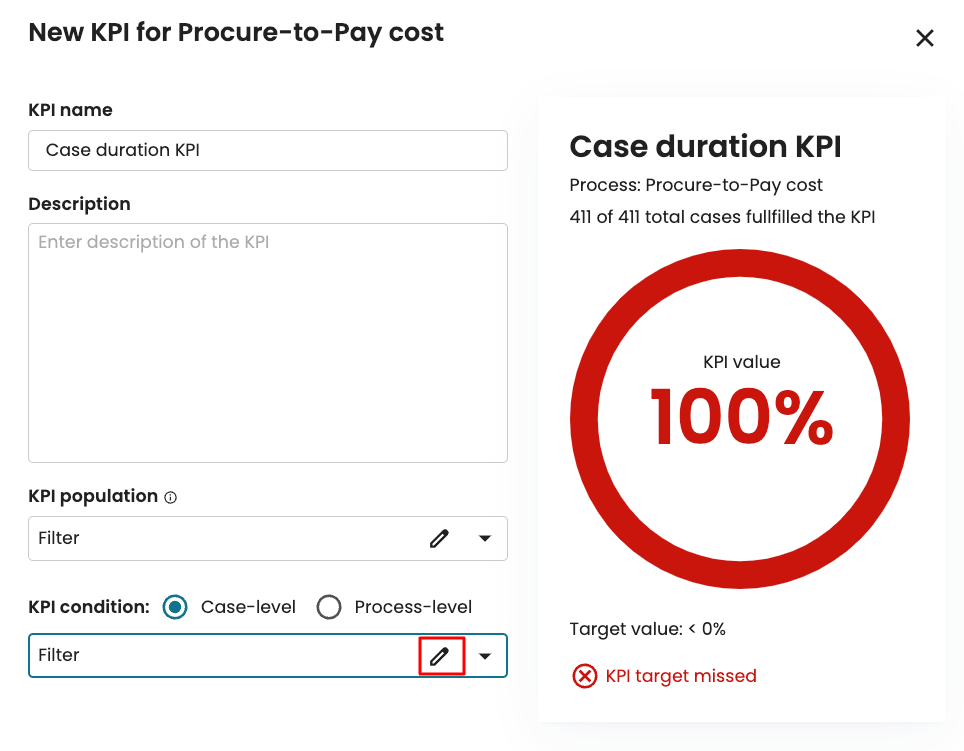The image size is (964, 751).
Task: Click the KPI target missed error icon
Action: [x=584, y=677]
